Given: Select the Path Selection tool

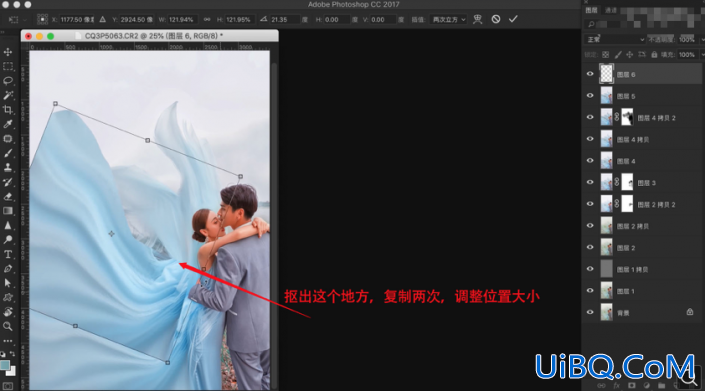Looking at the screenshot, I should click(x=8, y=283).
